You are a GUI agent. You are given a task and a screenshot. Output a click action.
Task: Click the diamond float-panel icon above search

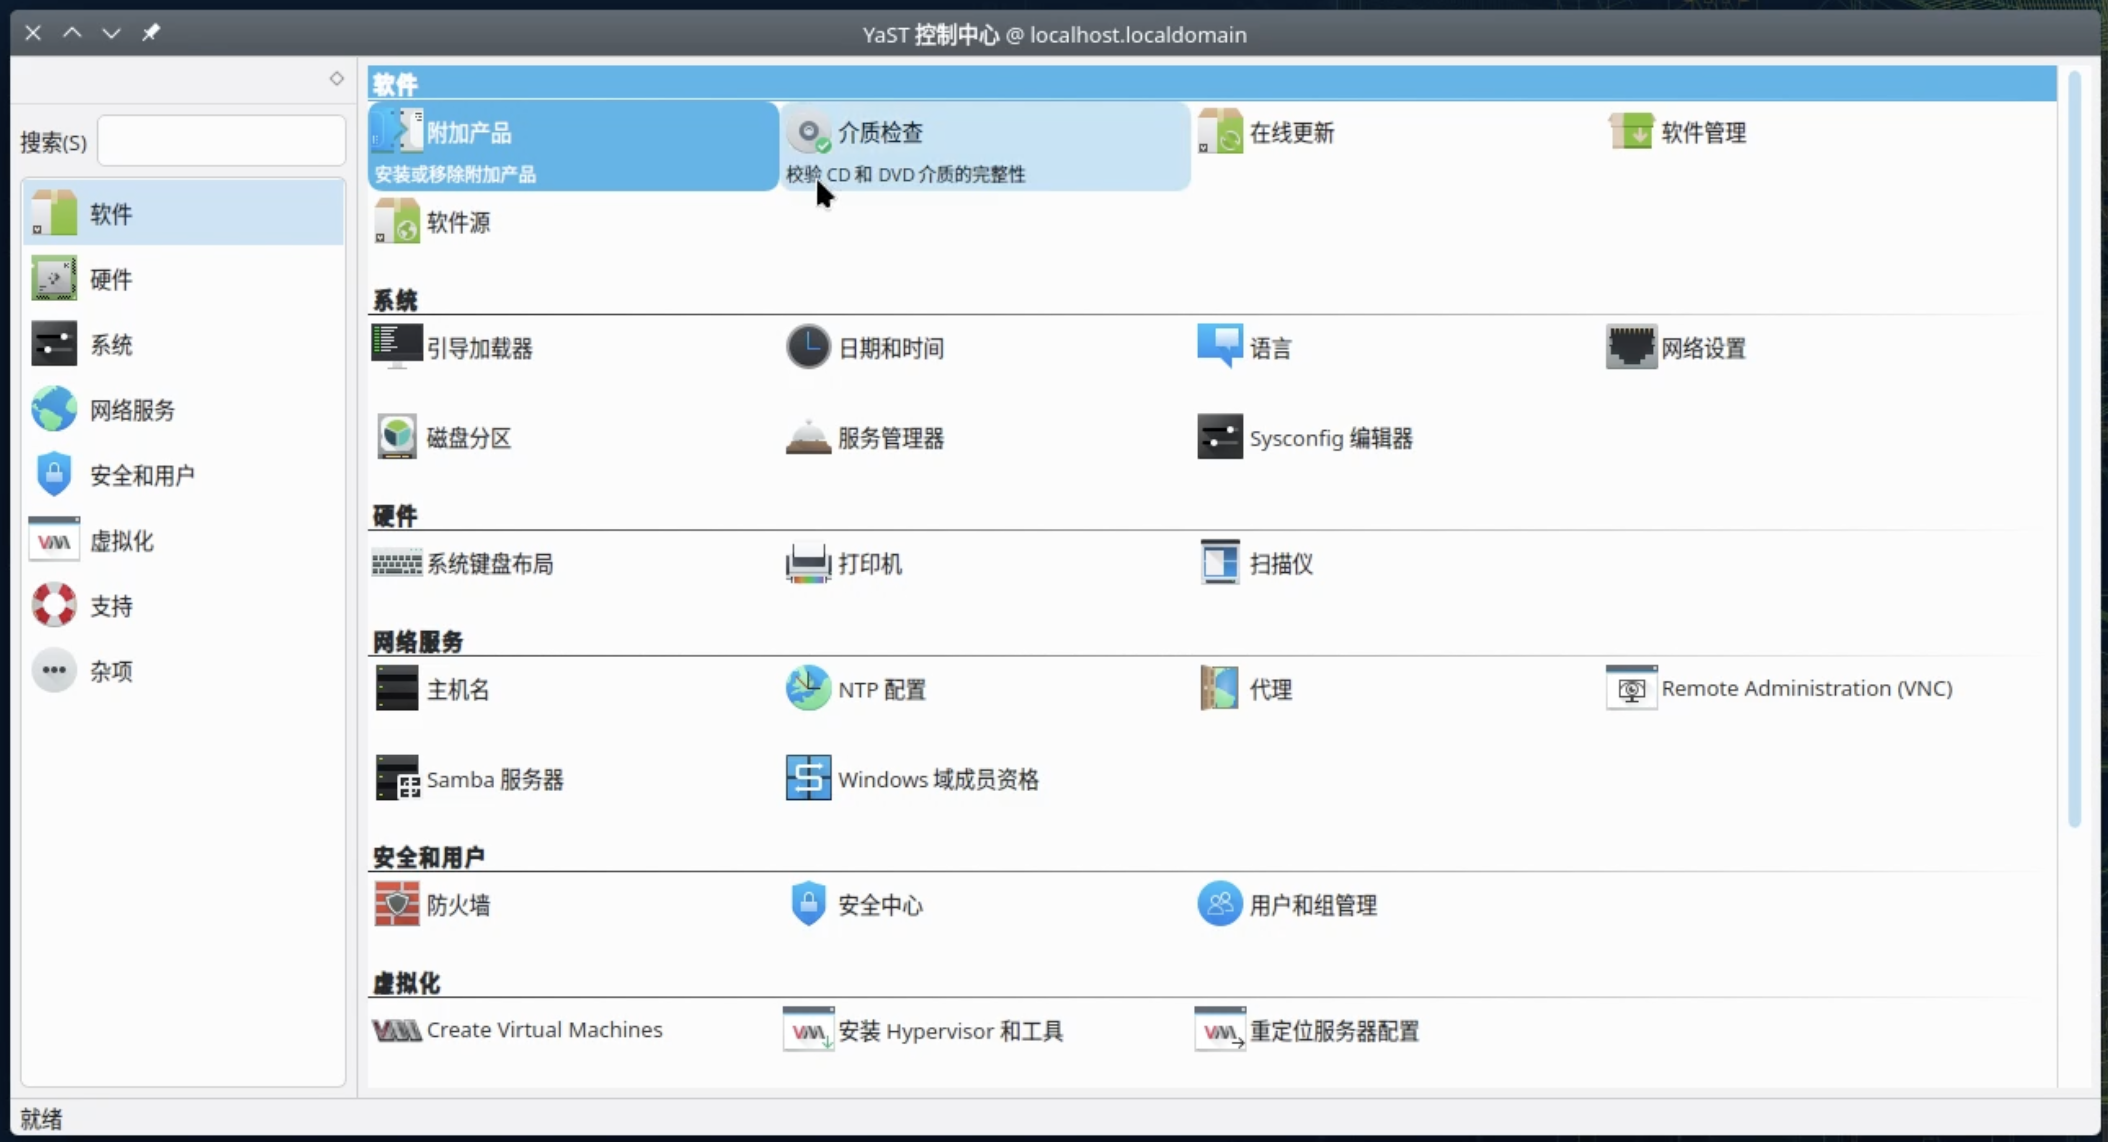pyautogui.click(x=336, y=78)
